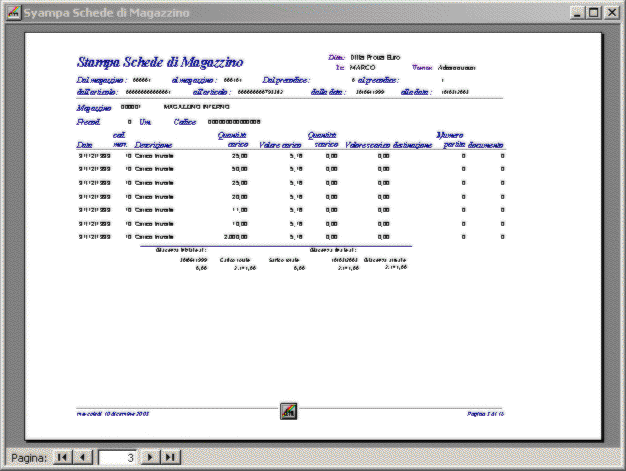Click the documento column header
The image size is (626, 471).
pyautogui.click(x=485, y=145)
